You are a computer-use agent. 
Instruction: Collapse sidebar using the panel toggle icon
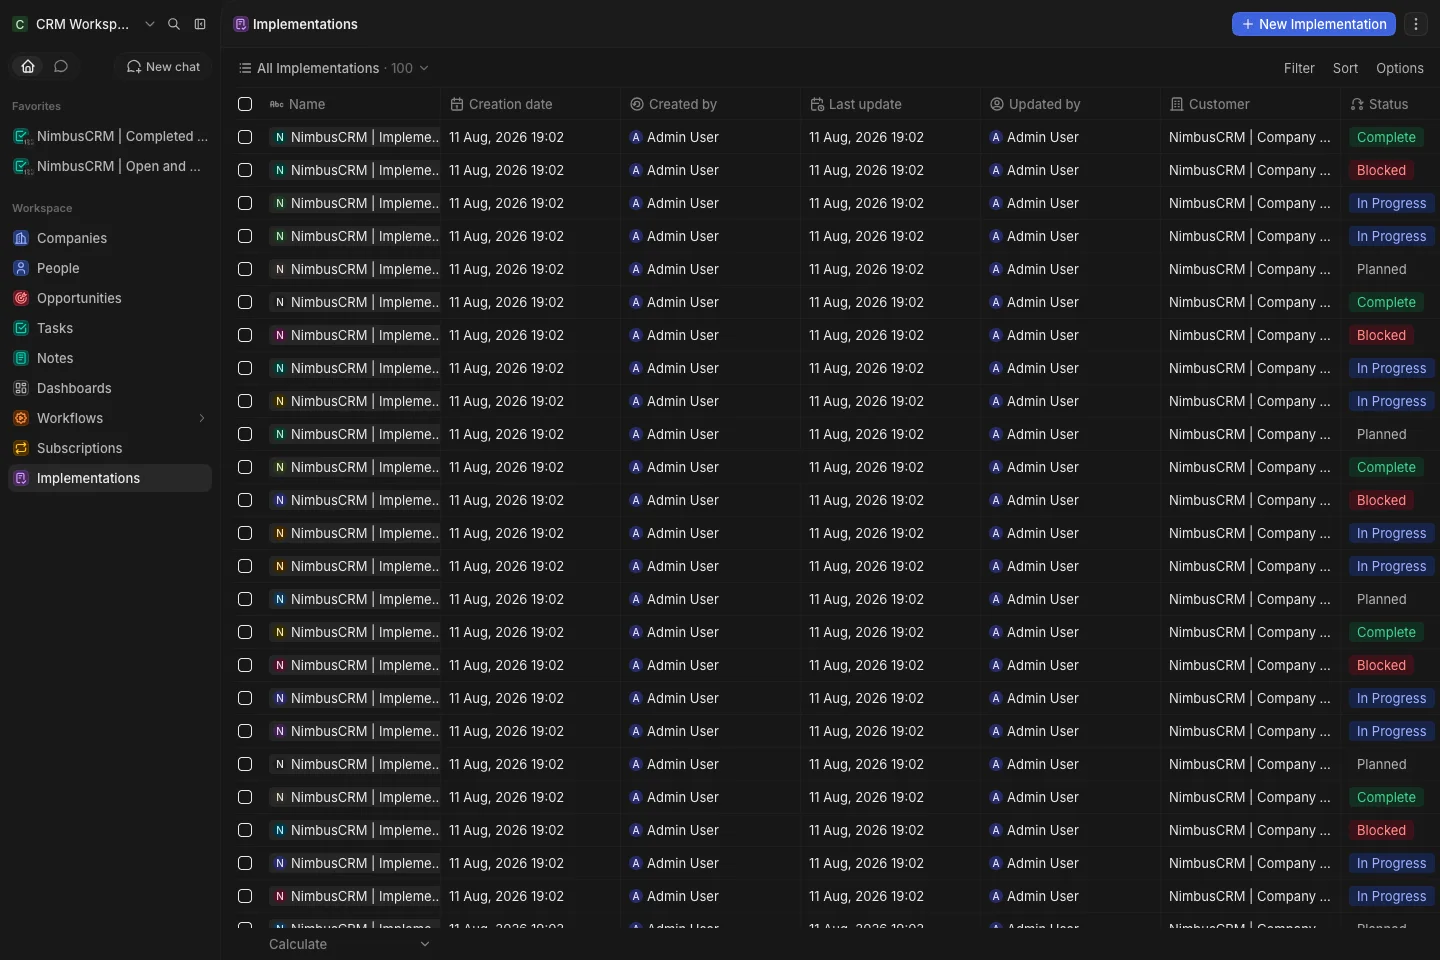[200, 24]
